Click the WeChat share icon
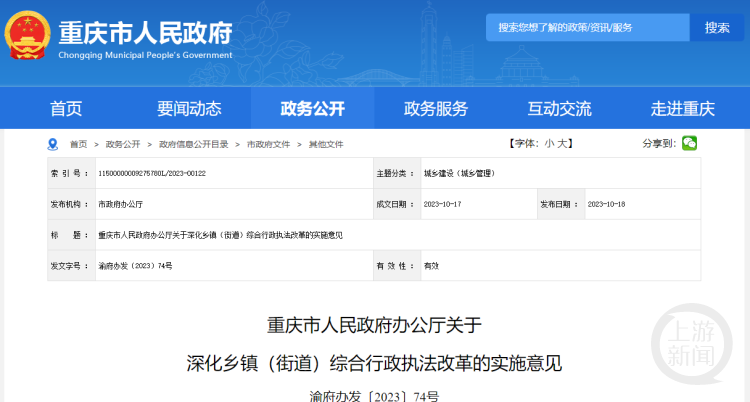Screen dimensions: 750x402 tap(690, 143)
